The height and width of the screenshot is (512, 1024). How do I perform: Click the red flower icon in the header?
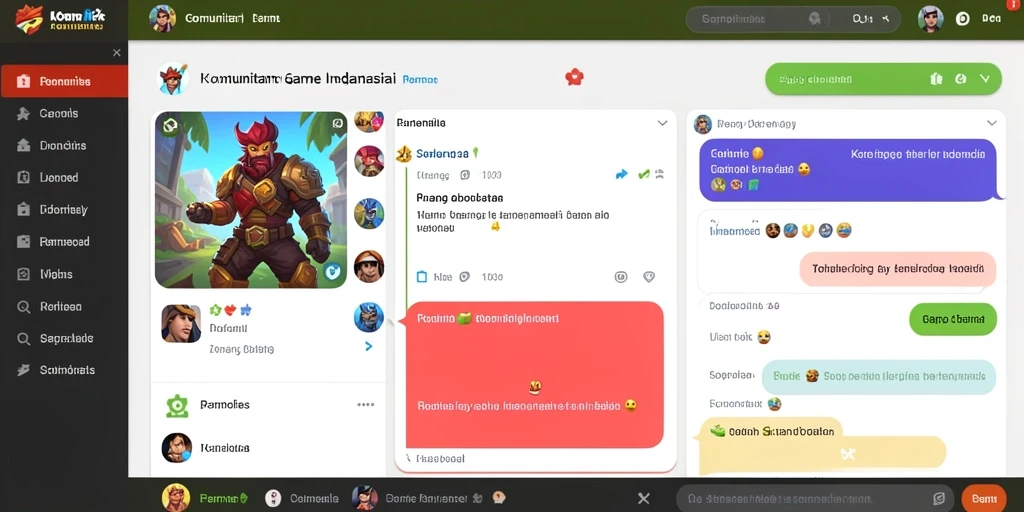(x=574, y=77)
